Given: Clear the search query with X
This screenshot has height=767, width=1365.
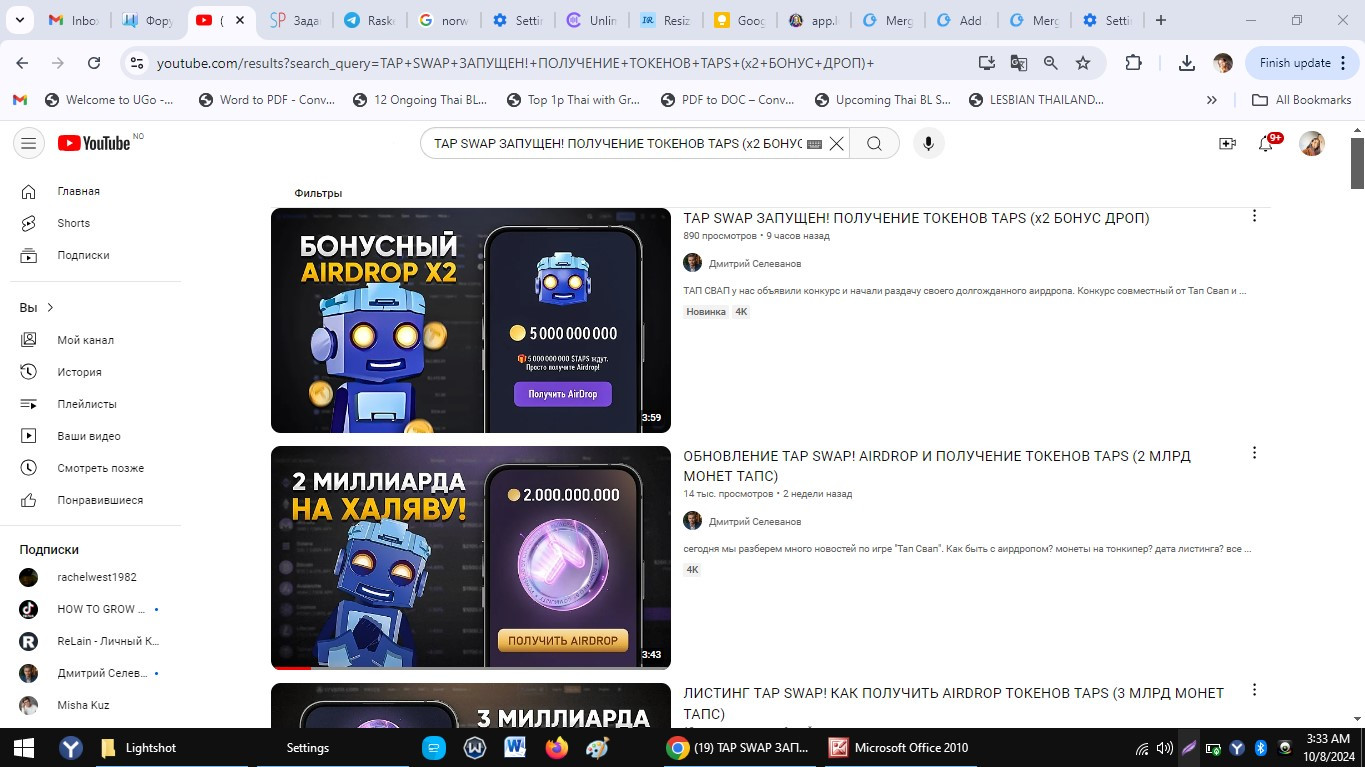Looking at the screenshot, I should click(x=837, y=143).
